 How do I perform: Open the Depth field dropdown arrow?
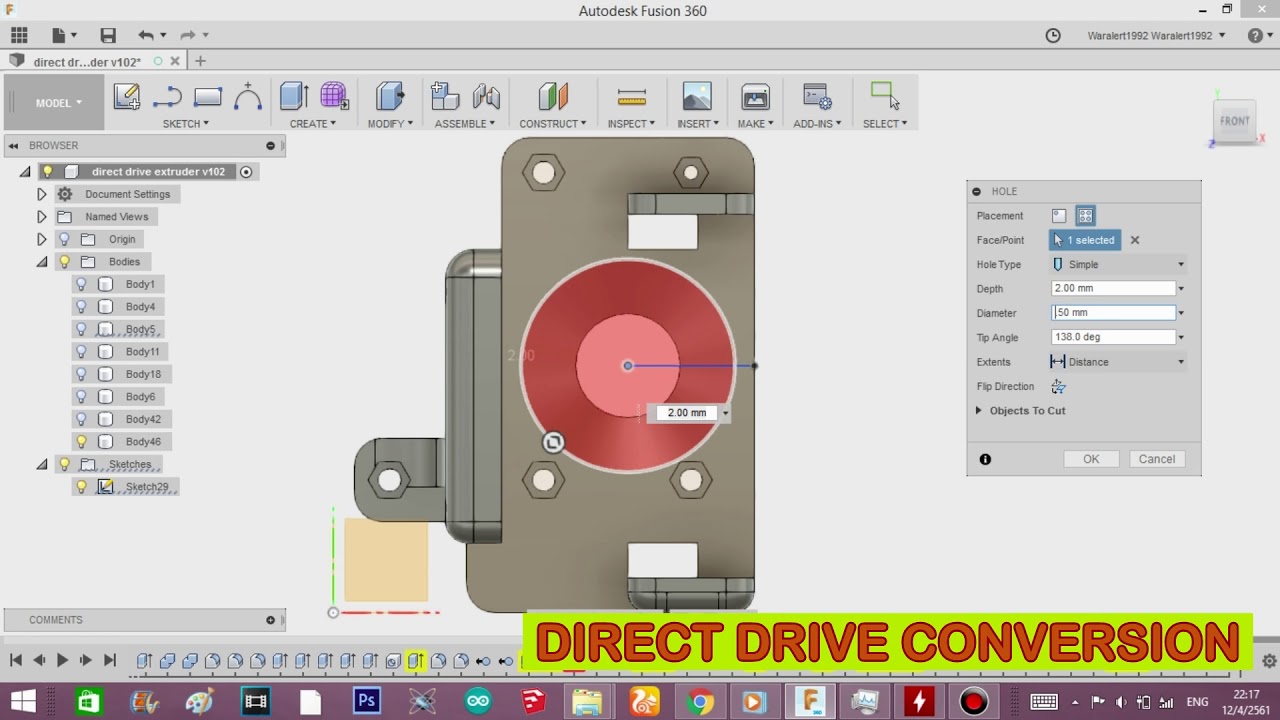coord(1181,289)
